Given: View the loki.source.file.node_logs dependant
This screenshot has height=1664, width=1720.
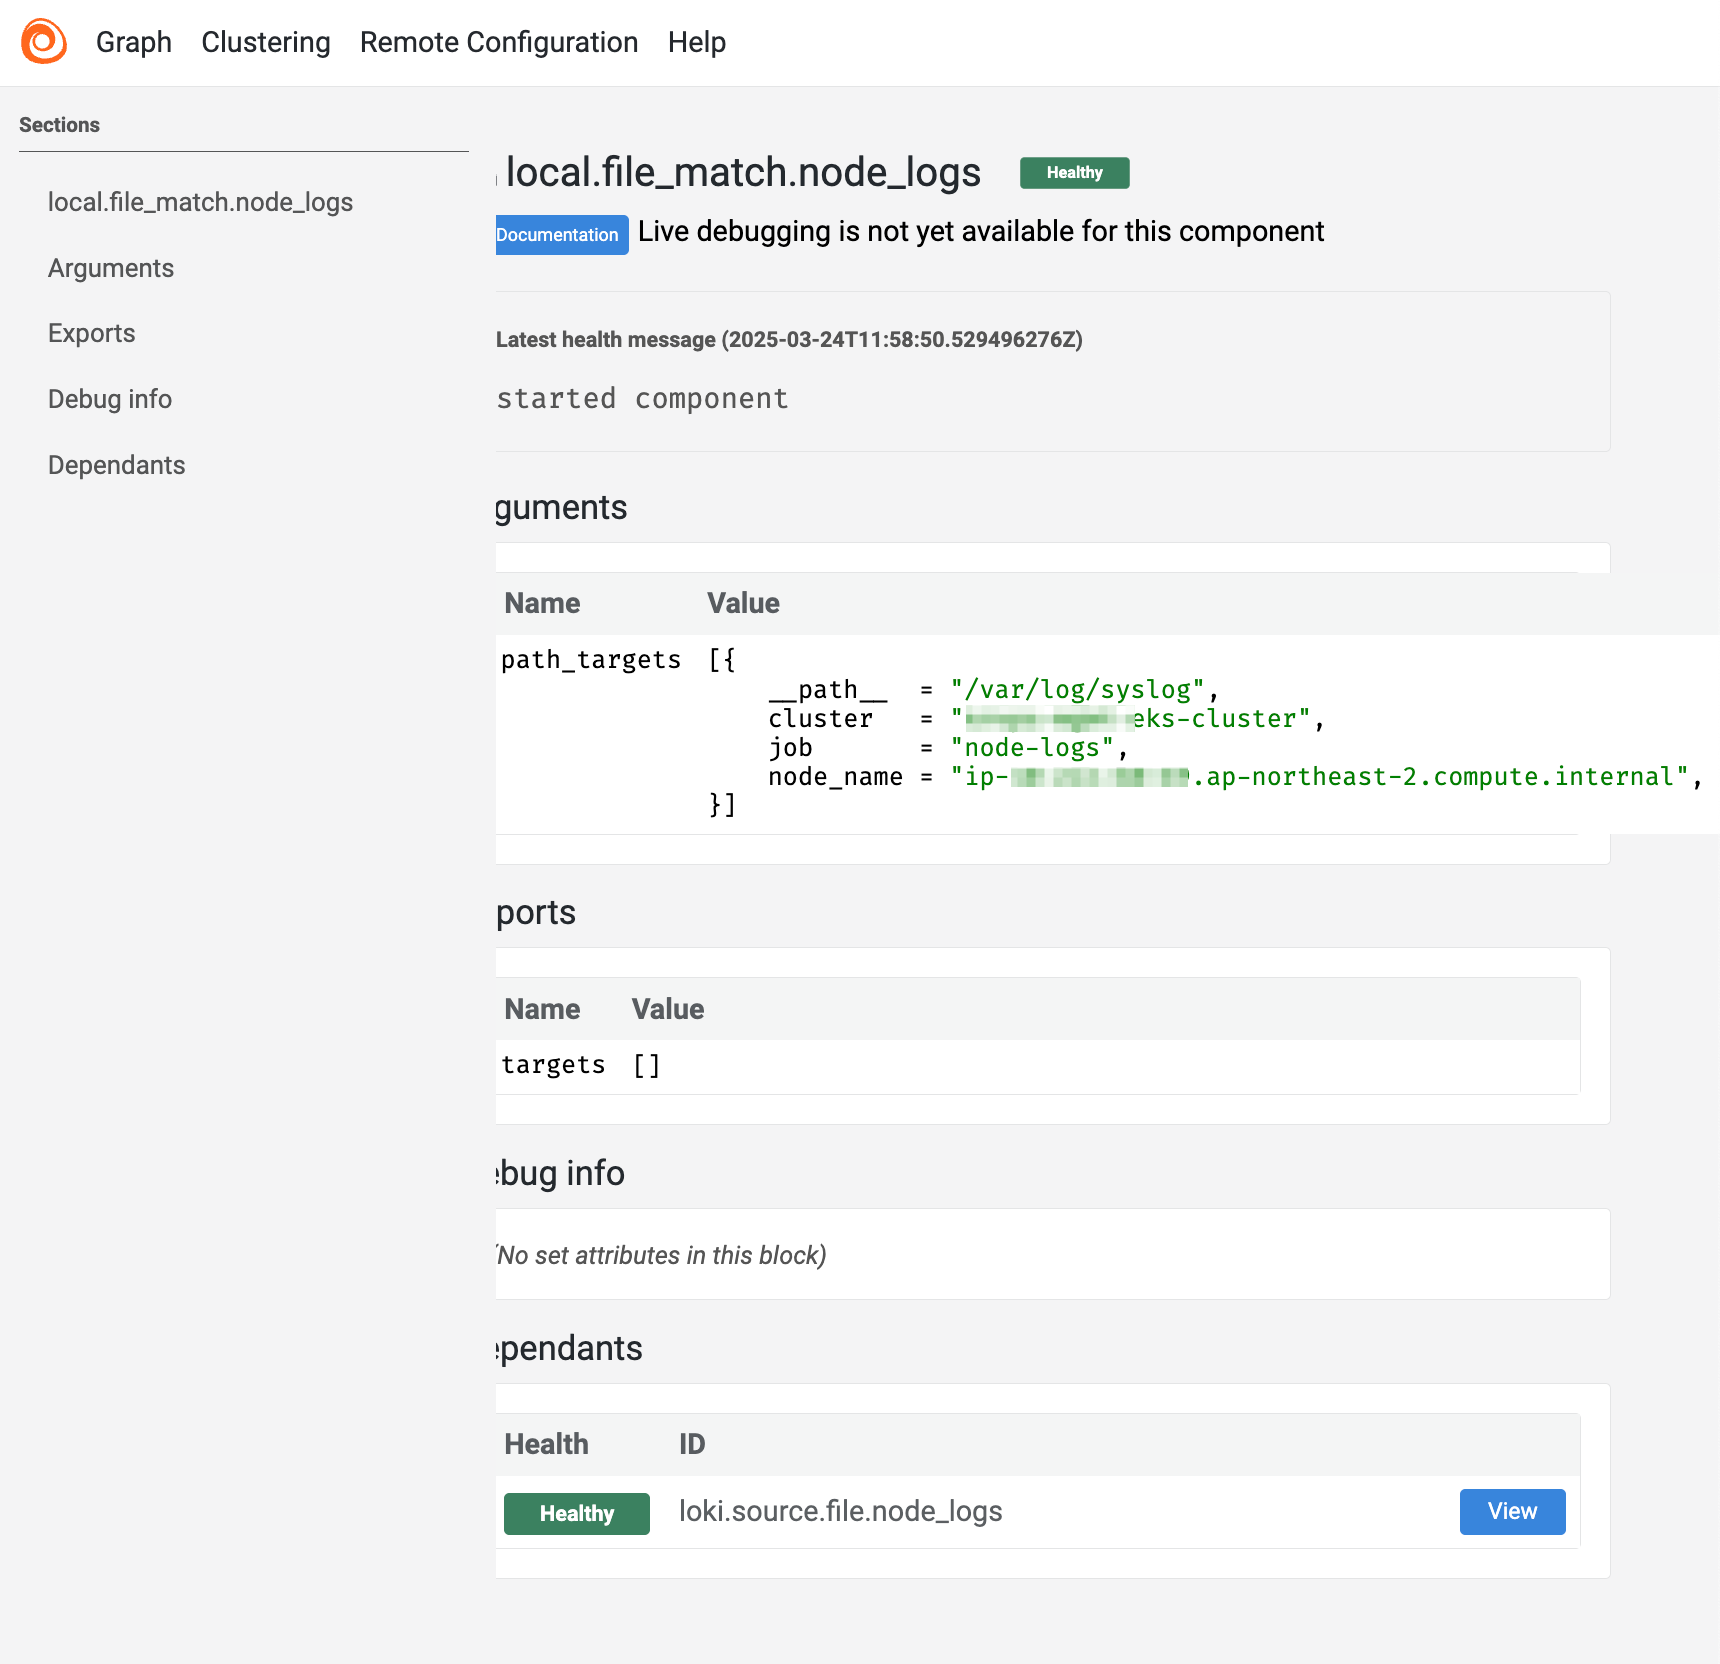Looking at the screenshot, I should [x=1512, y=1511].
